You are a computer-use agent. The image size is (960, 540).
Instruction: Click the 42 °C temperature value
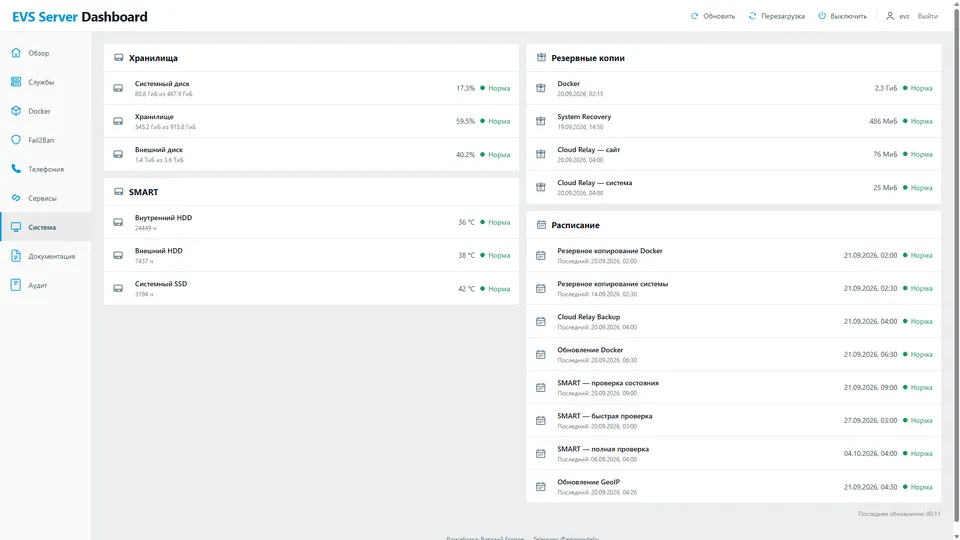click(x=467, y=288)
